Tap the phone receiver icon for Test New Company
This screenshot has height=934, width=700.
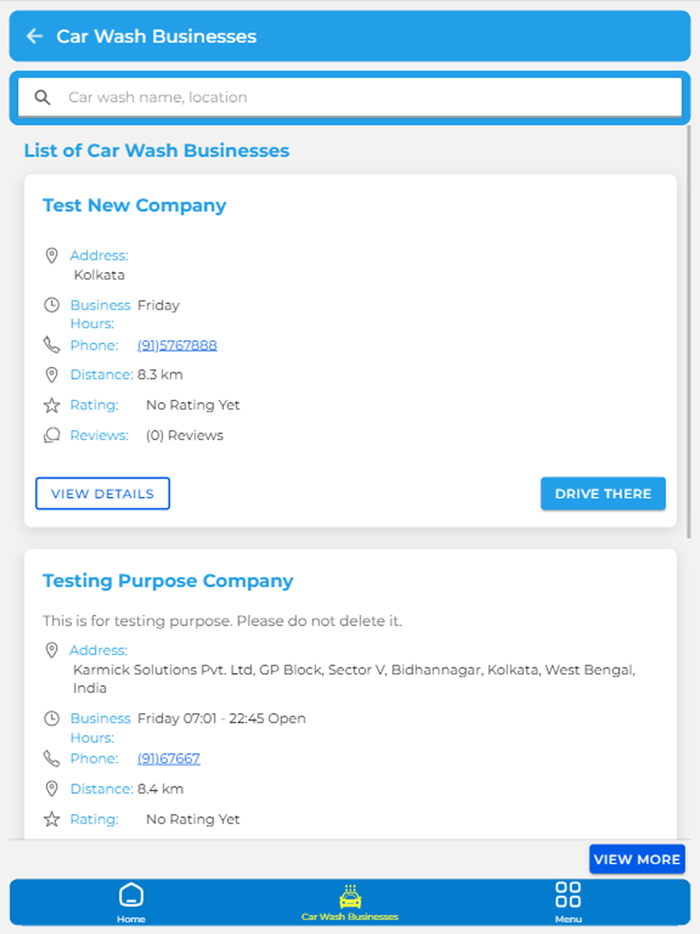tap(52, 345)
